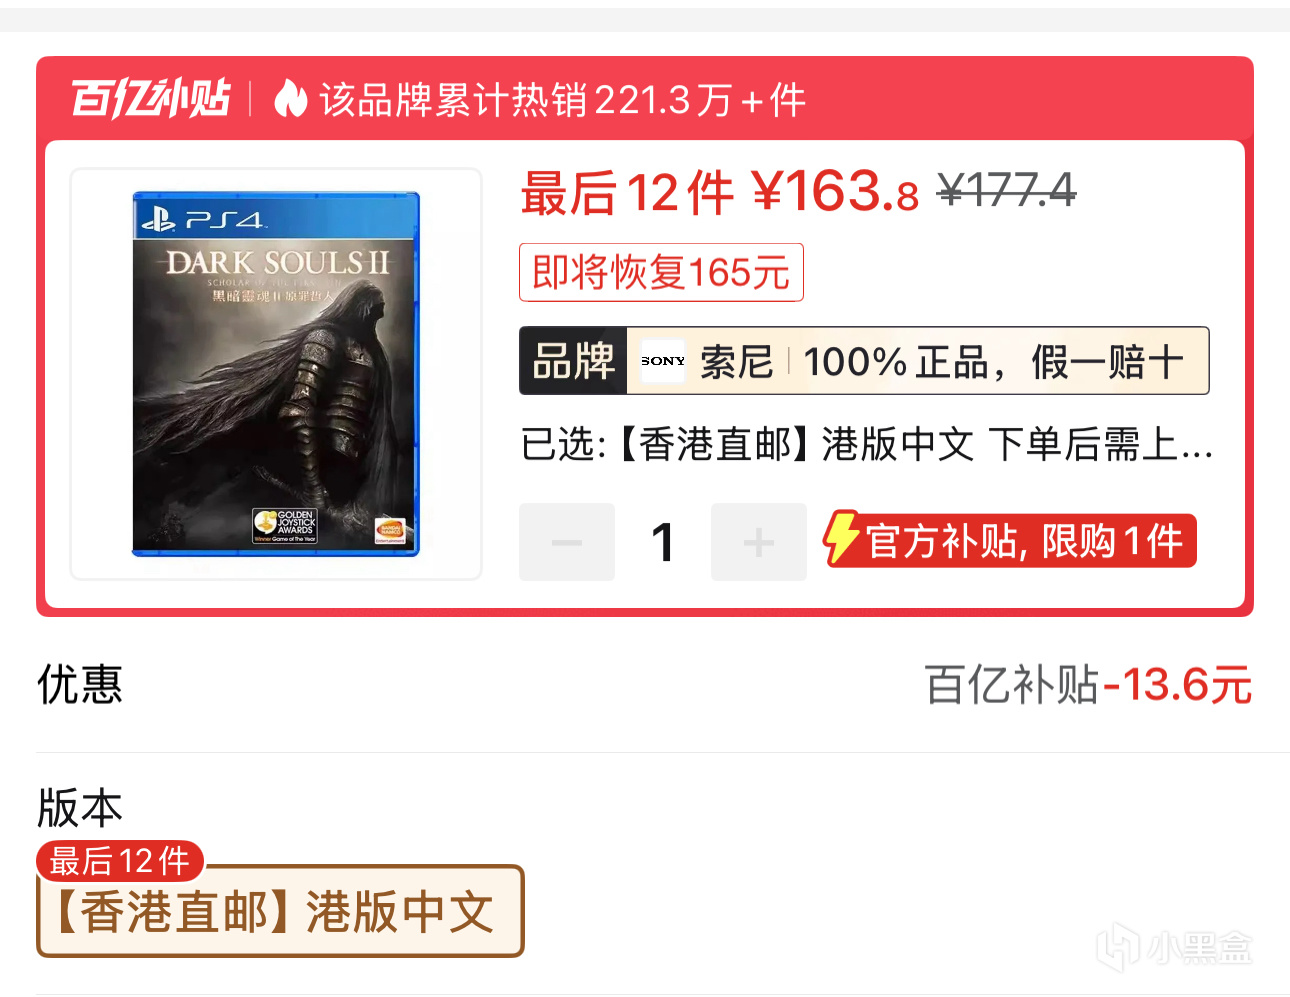Tap the 官方补贴 限购1件 badge
Viewport: 1290px width, 997px height.
[1010, 540]
